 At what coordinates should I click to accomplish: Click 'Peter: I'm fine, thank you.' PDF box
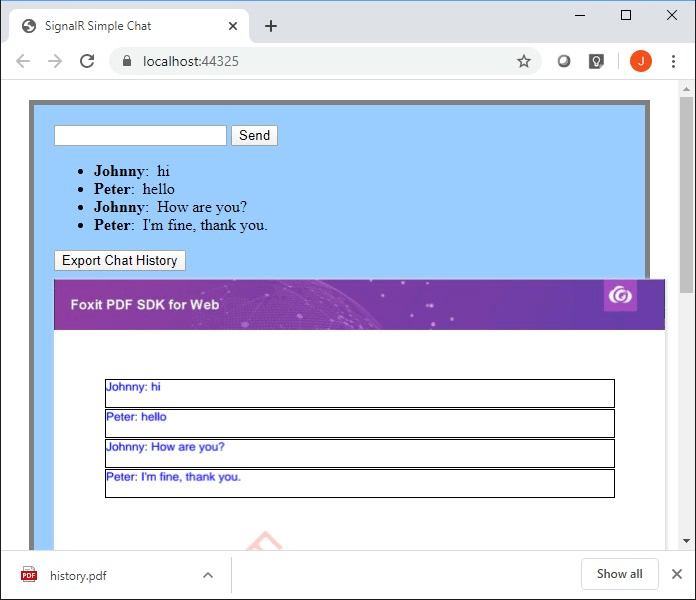(360, 483)
